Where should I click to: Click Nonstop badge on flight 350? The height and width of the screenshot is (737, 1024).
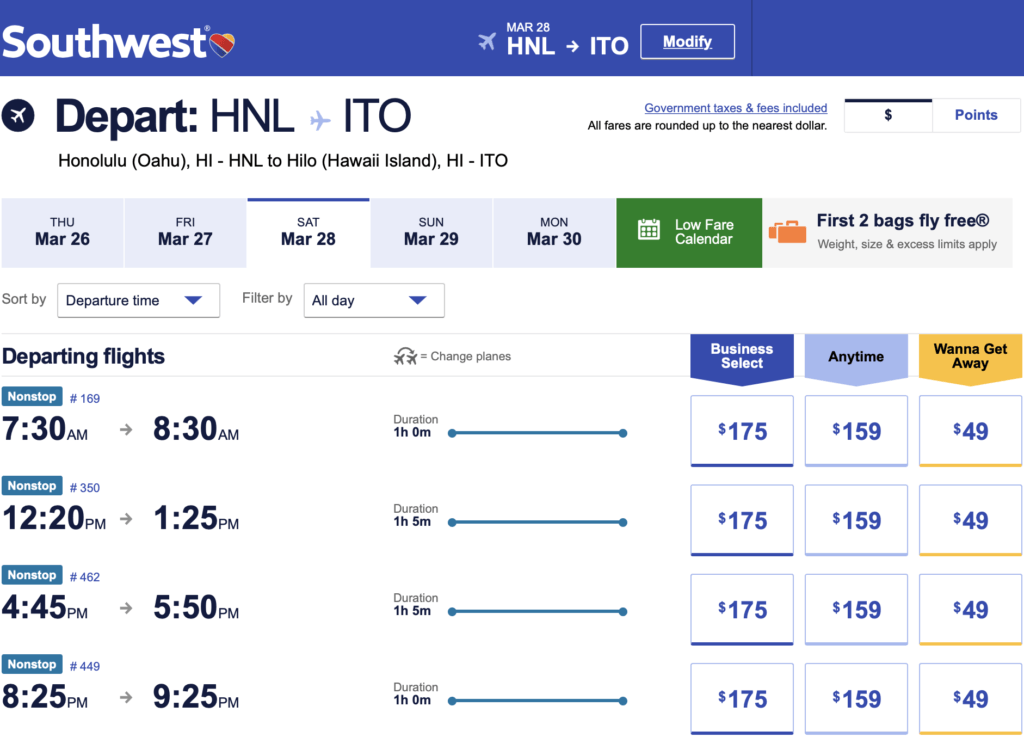pos(32,486)
